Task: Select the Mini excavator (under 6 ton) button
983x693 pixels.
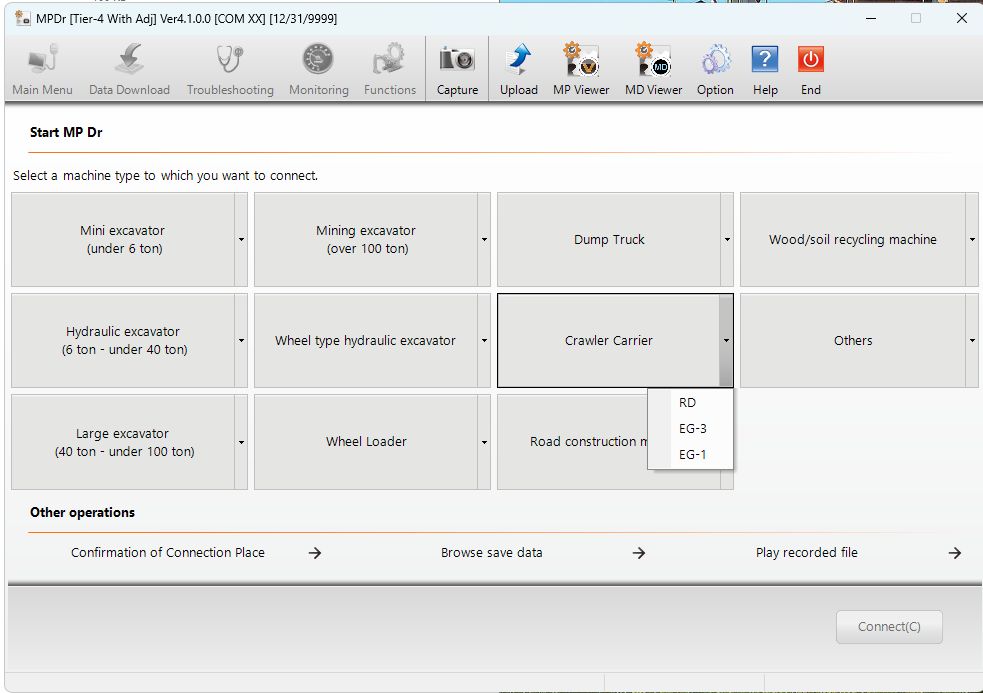Action: [x=123, y=240]
